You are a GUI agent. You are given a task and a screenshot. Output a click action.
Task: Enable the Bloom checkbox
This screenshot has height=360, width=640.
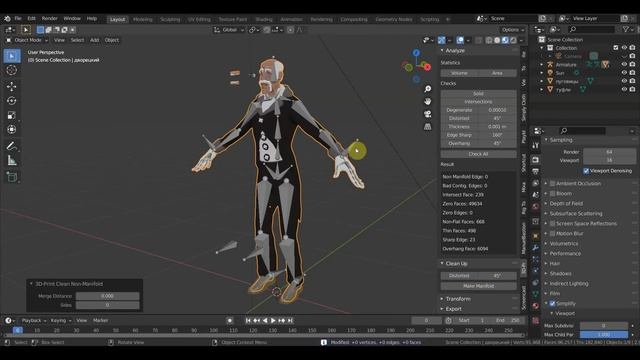552,193
